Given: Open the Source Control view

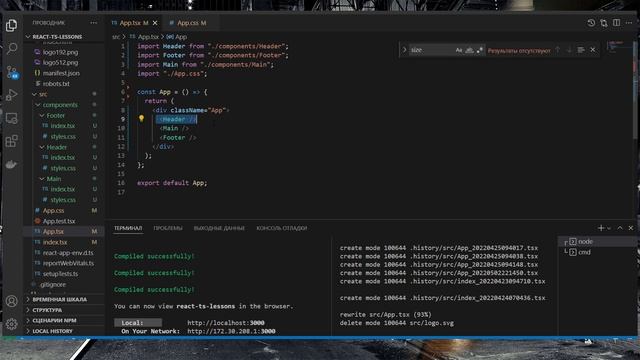Looking at the screenshot, I should point(12,72).
